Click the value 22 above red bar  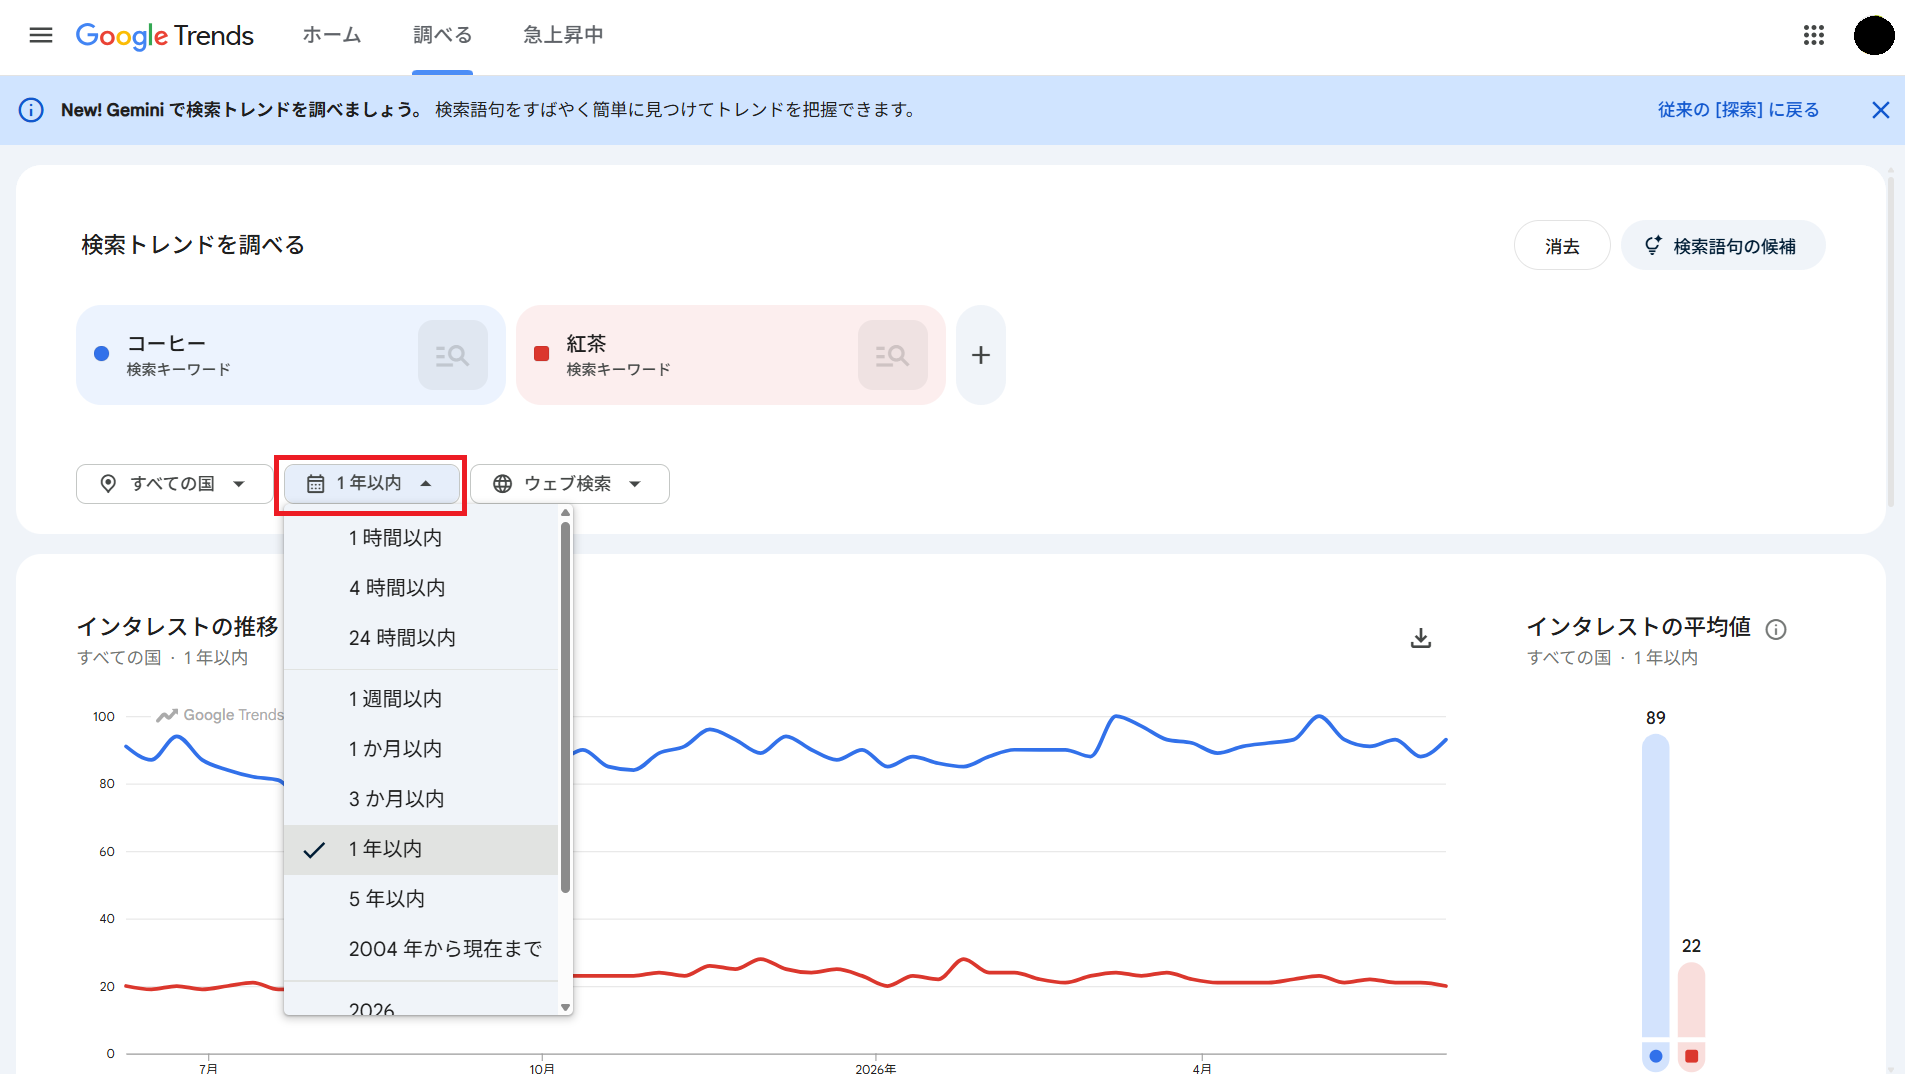[x=1692, y=946]
